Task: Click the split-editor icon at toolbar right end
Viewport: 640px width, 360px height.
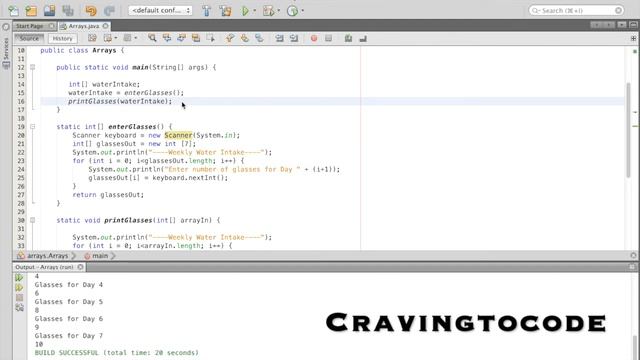Action: 633,38
